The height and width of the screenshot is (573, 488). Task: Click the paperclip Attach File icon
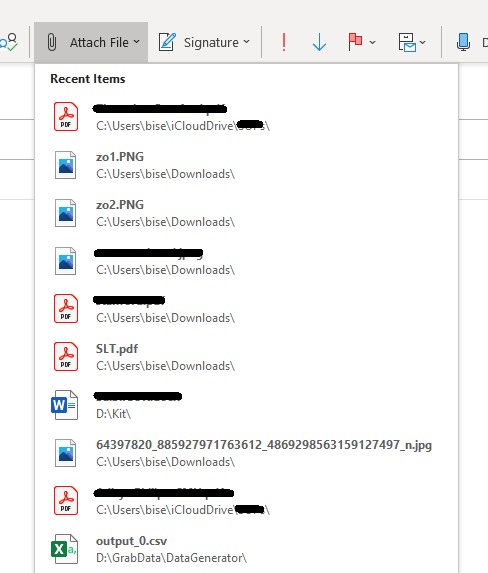coord(52,42)
